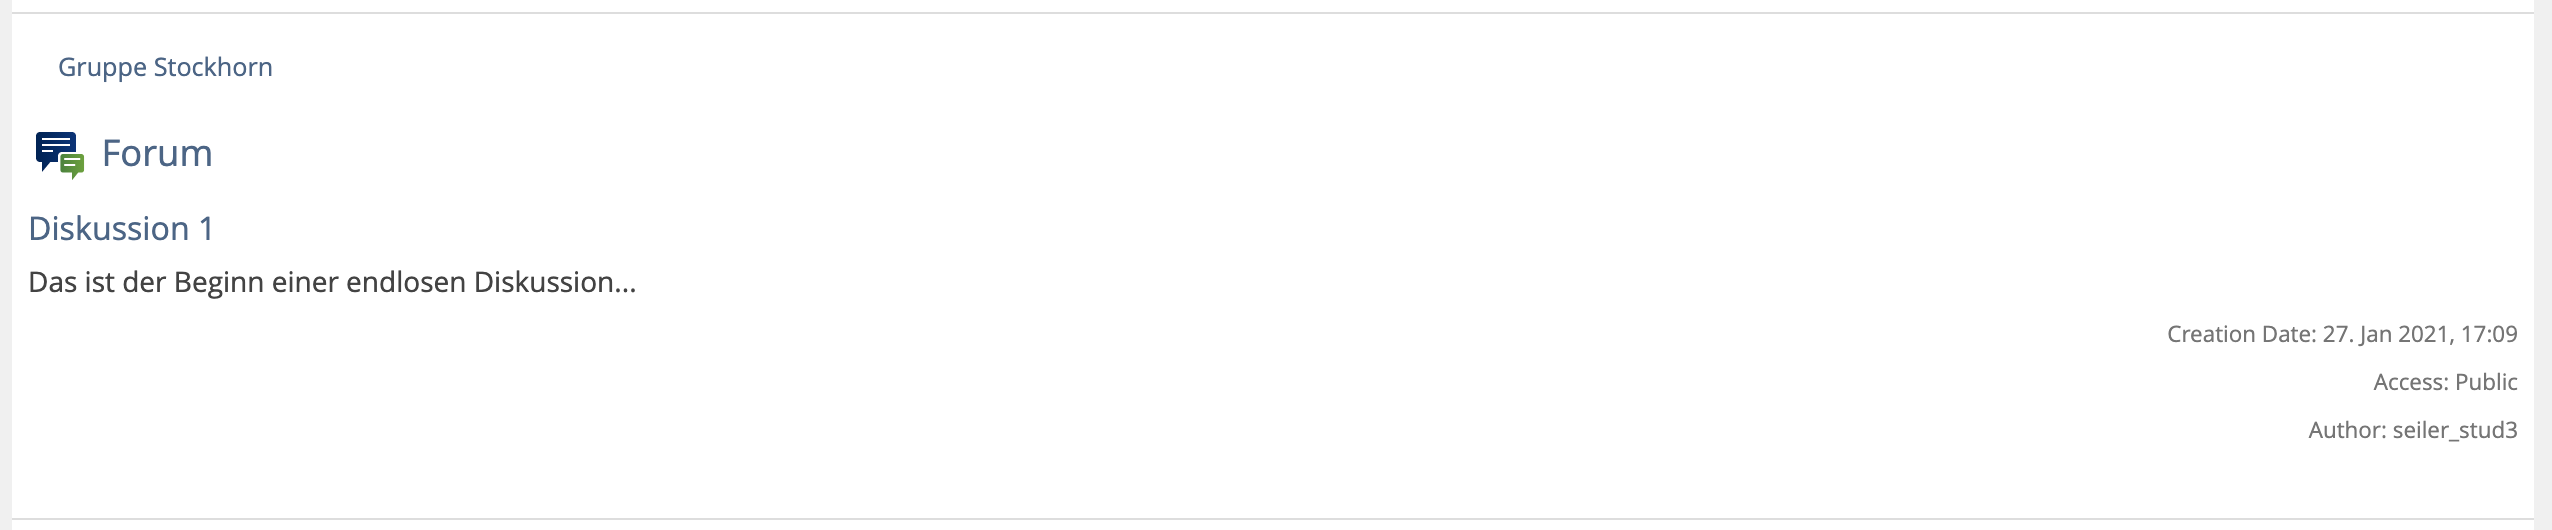The width and height of the screenshot is (2552, 530).
Task: Click the 'Creation Date:' label
Action: (x=2240, y=334)
